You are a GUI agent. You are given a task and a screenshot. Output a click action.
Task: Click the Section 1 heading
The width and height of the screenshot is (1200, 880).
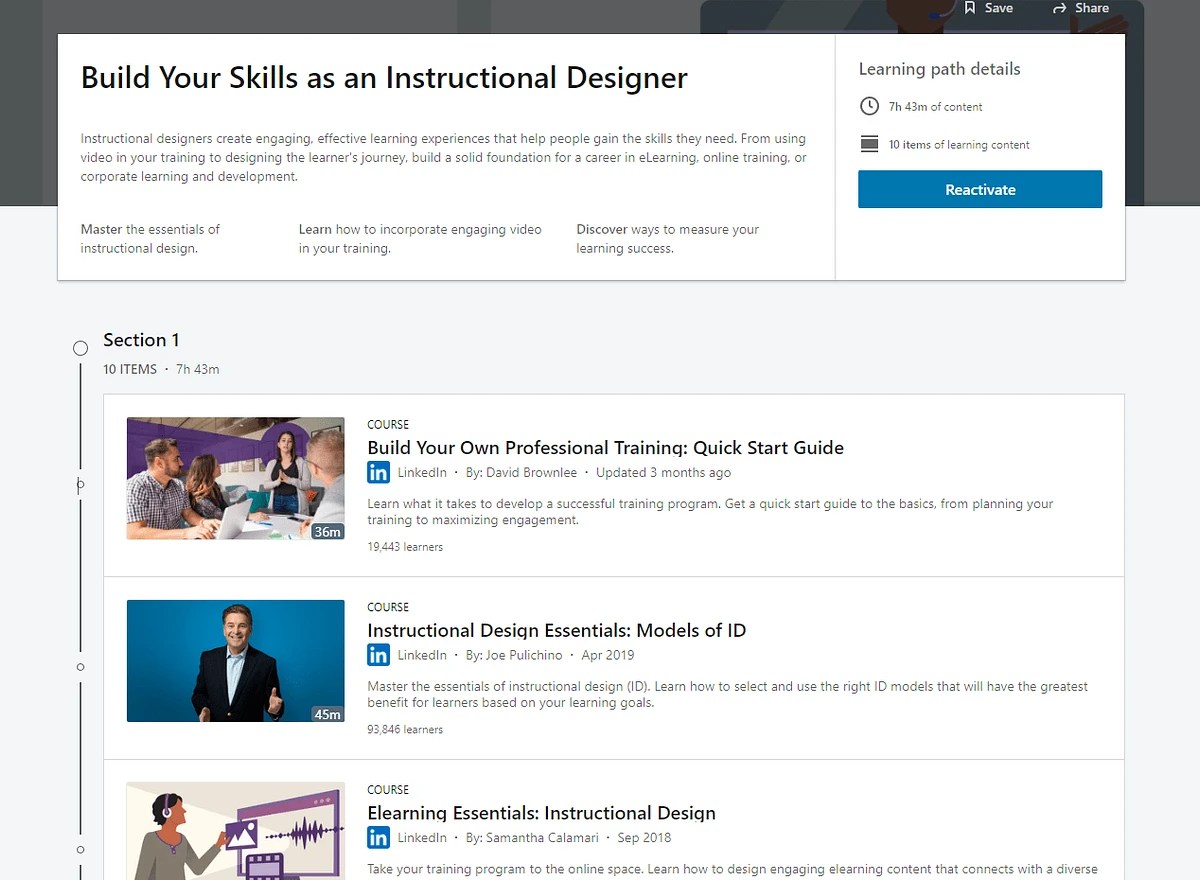141,340
